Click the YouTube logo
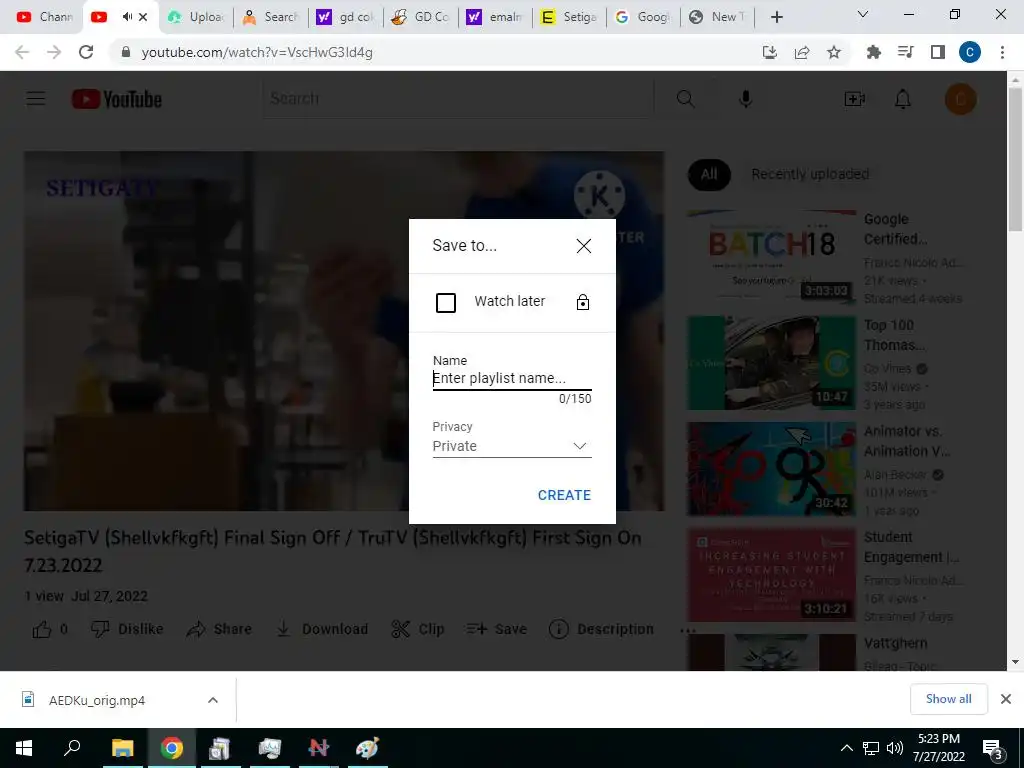Screen dimensions: 1024x768 [117, 99]
